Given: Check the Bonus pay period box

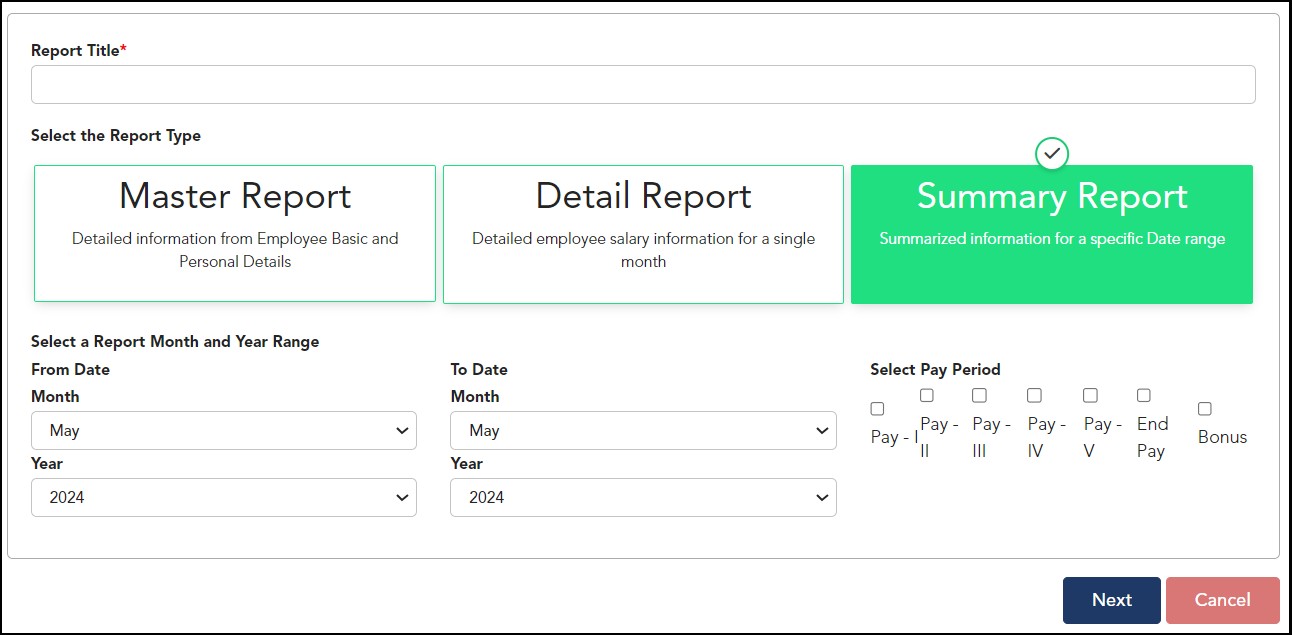Looking at the screenshot, I should pyautogui.click(x=1205, y=409).
